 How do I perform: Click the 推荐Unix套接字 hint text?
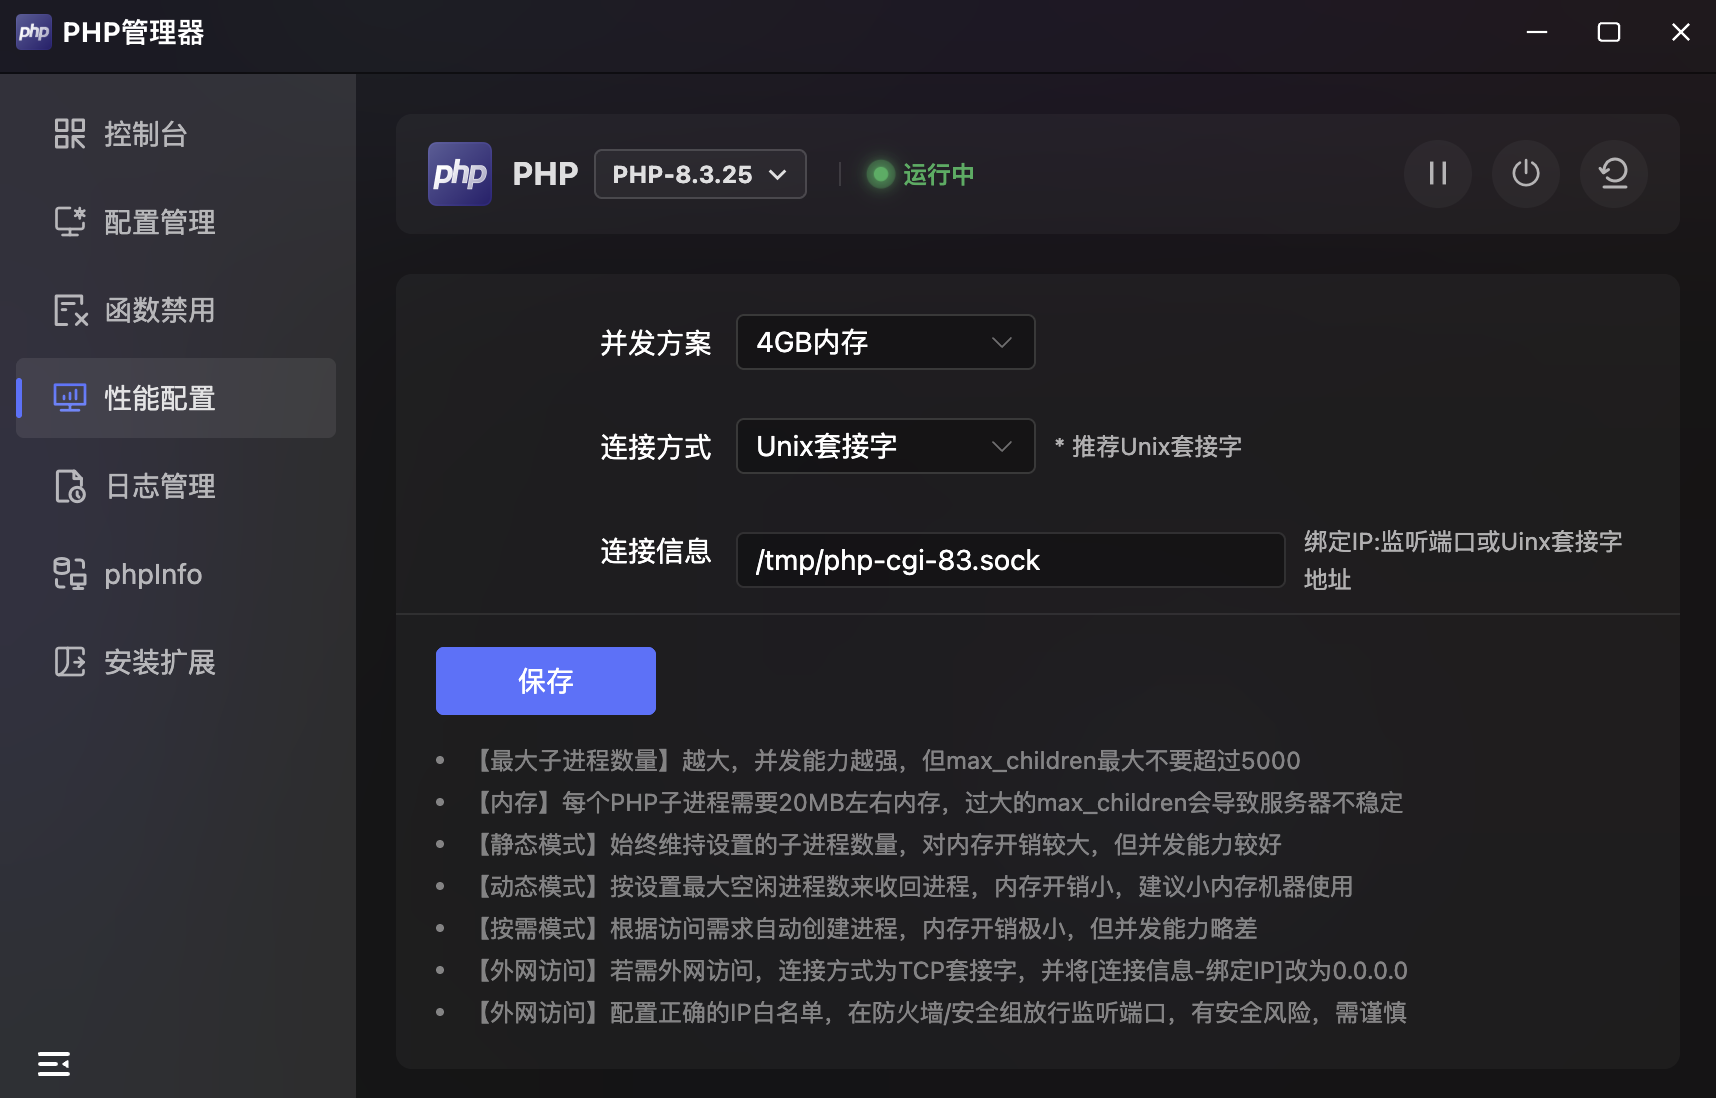1148,446
